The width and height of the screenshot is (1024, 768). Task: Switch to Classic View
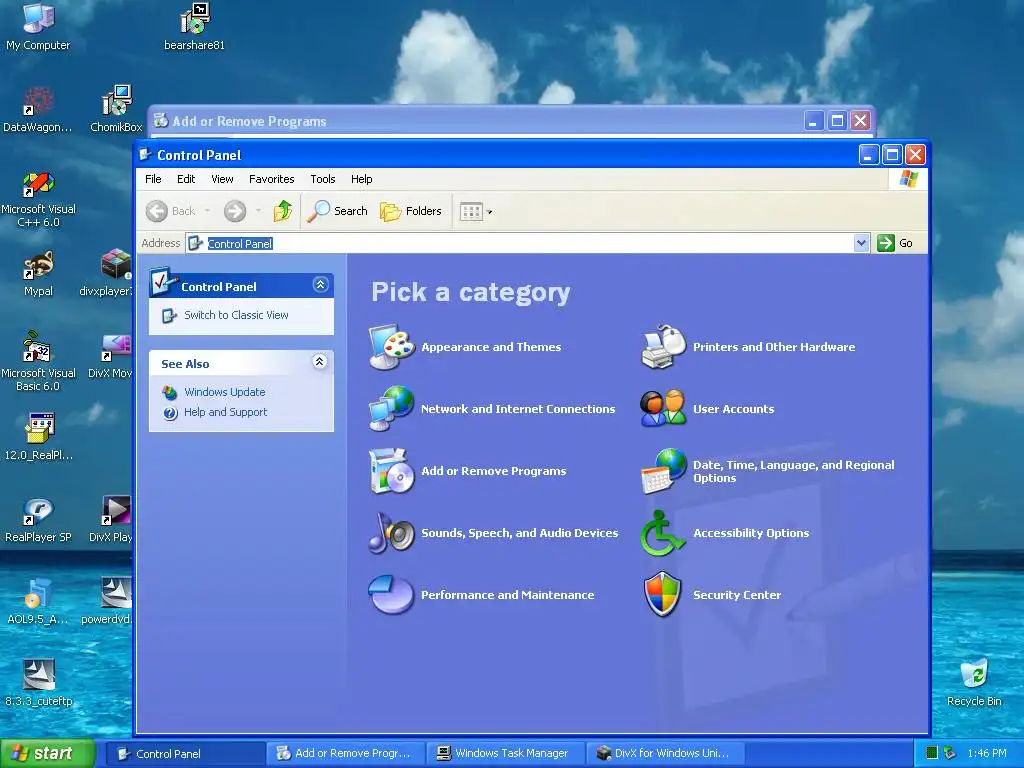(x=236, y=315)
